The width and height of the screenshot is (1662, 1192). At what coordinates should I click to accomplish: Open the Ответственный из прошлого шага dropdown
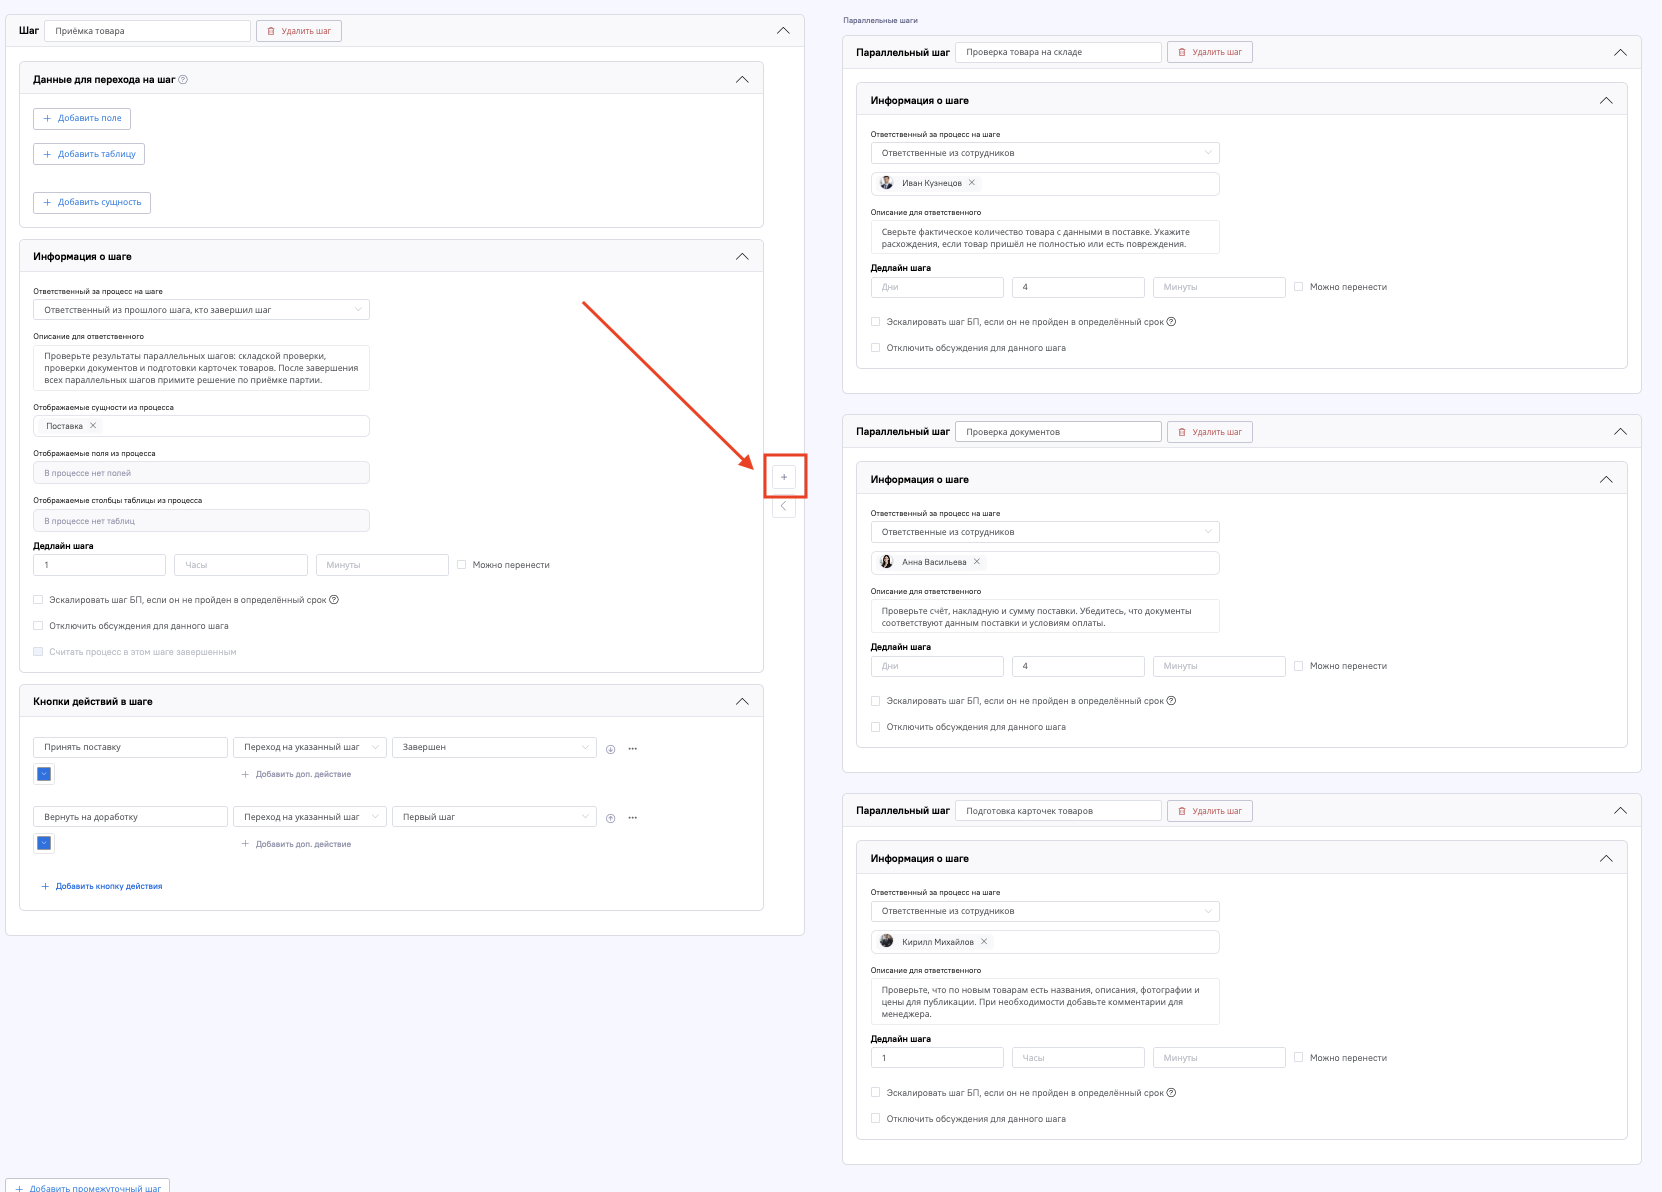click(x=201, y=310)
